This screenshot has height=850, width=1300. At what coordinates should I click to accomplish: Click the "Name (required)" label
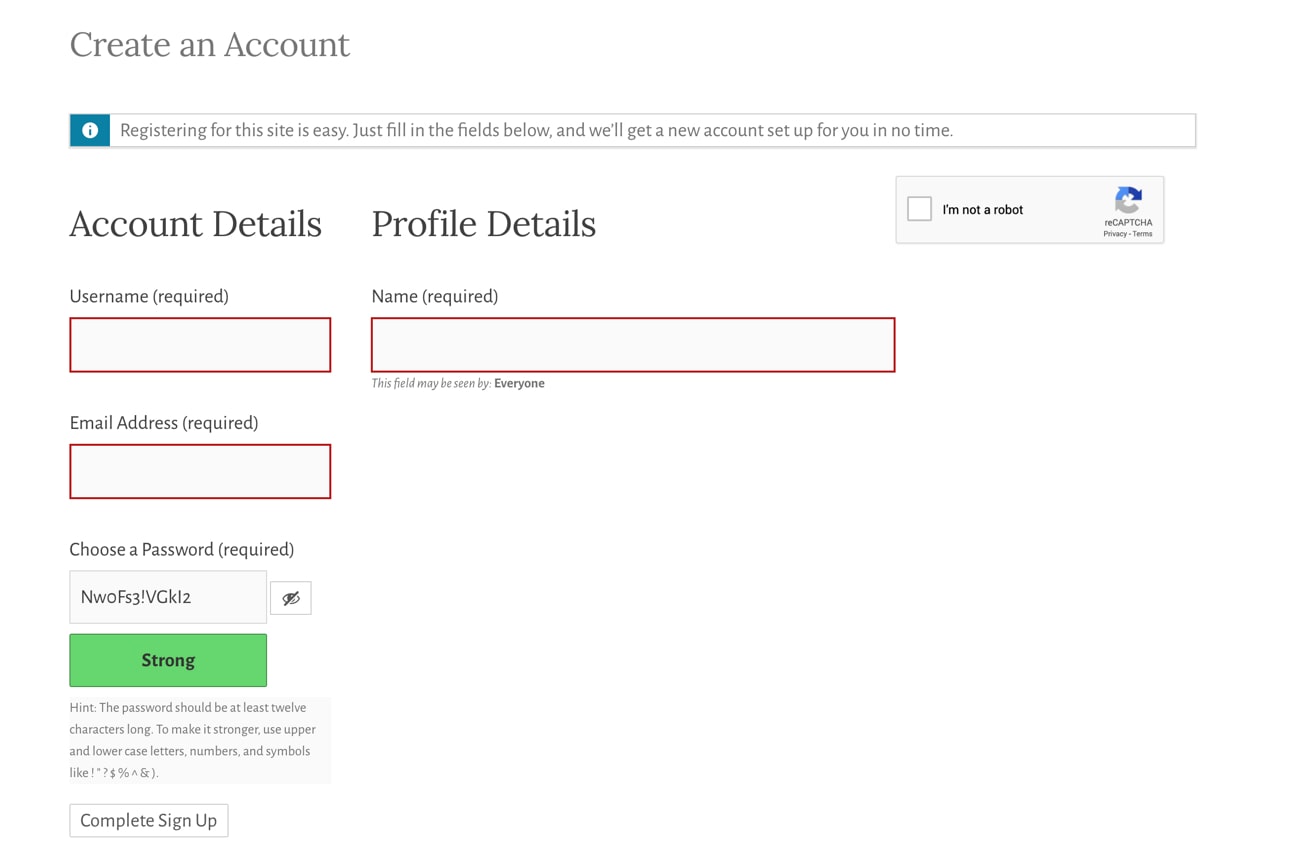pyautogui.click(x=434, y=296)
